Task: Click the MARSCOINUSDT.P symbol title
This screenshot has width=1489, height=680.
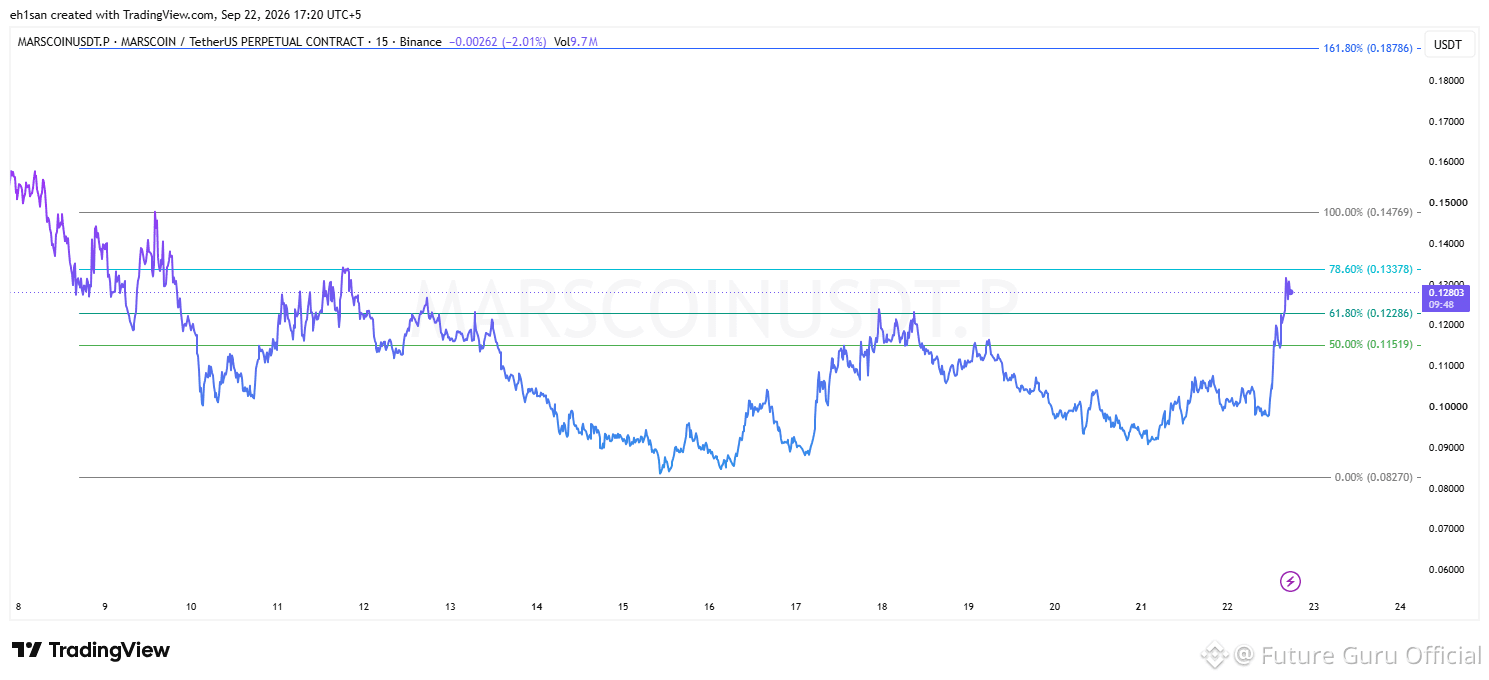Action: tap(59, 42)
